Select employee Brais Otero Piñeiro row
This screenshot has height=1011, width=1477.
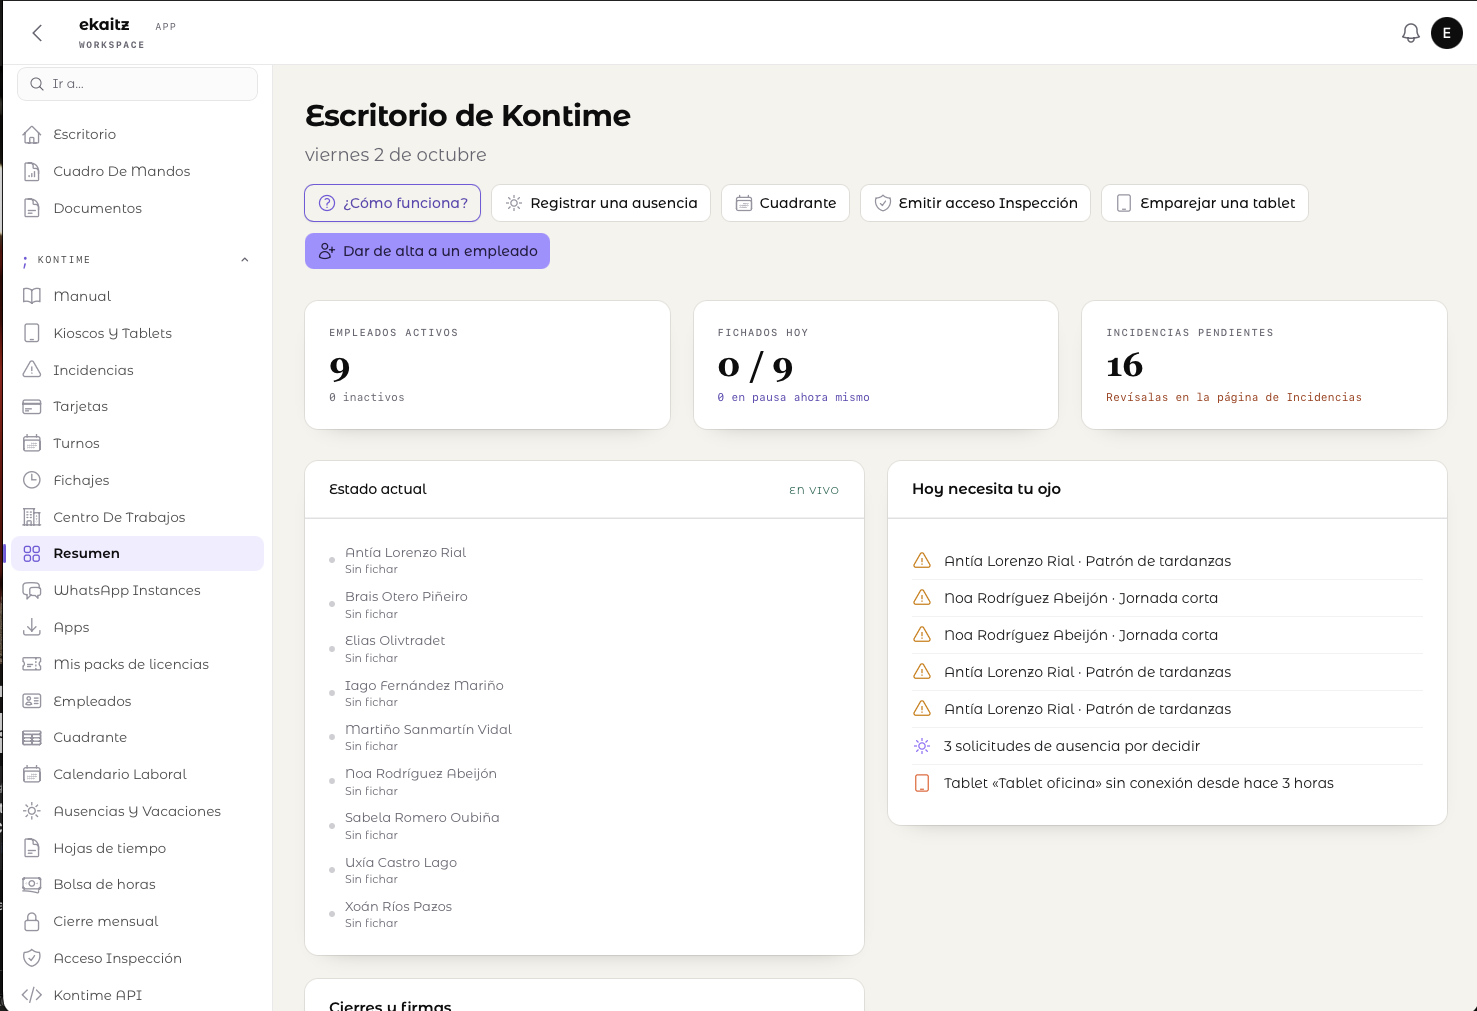pyautogui.click(x=584, y=604)
